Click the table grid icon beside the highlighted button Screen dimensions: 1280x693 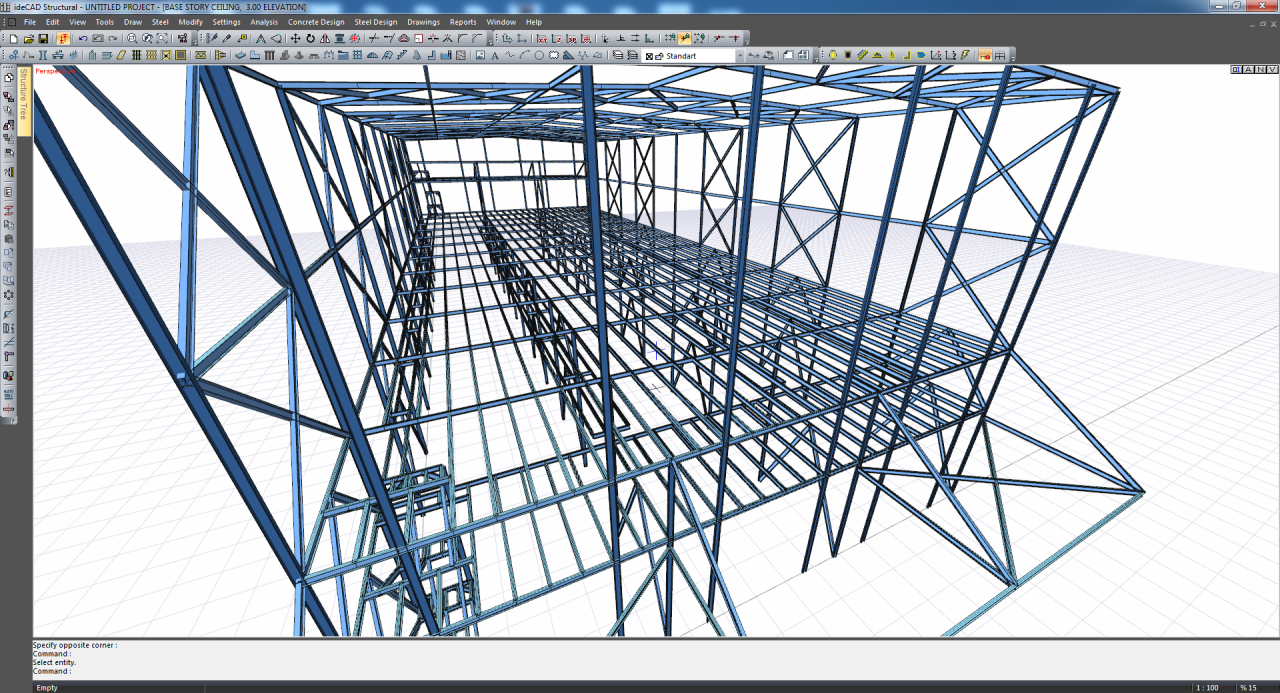click(x=999, y=55)
